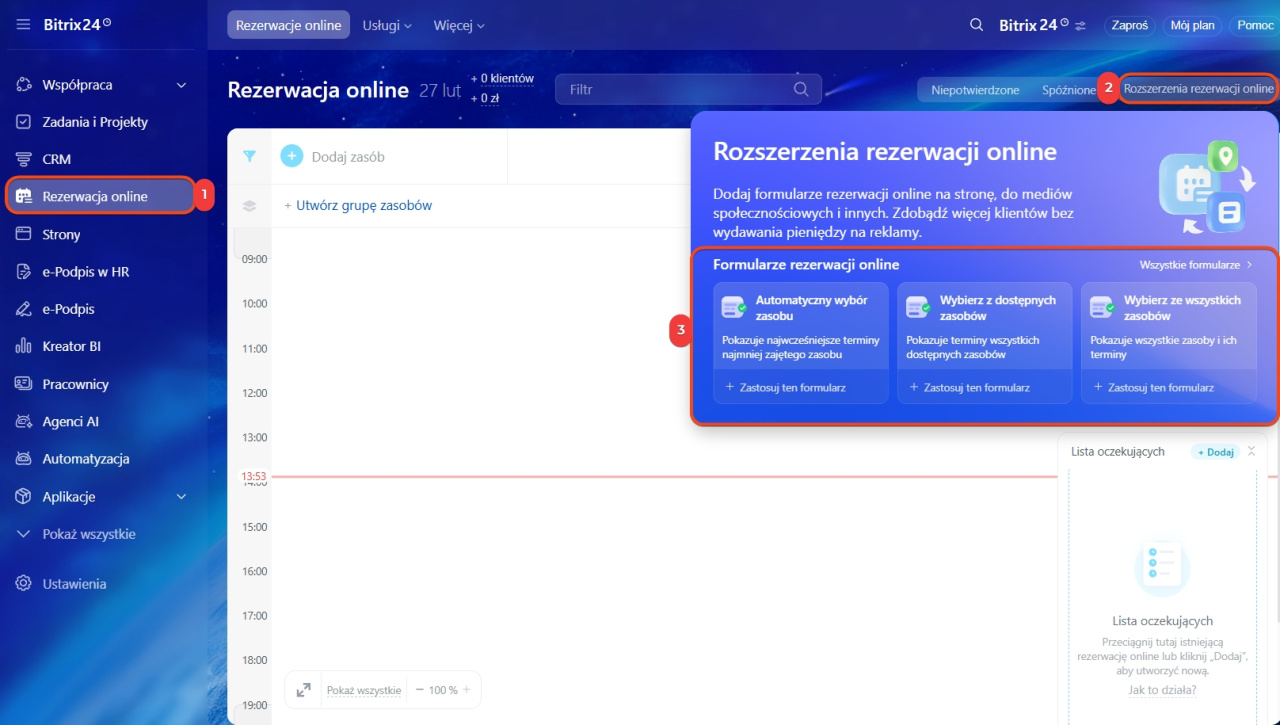Image resolution: width=1280 pixels, height=725 pixels.
Task: Open Kreator BI in sidebar
Action: click(71, 346)
